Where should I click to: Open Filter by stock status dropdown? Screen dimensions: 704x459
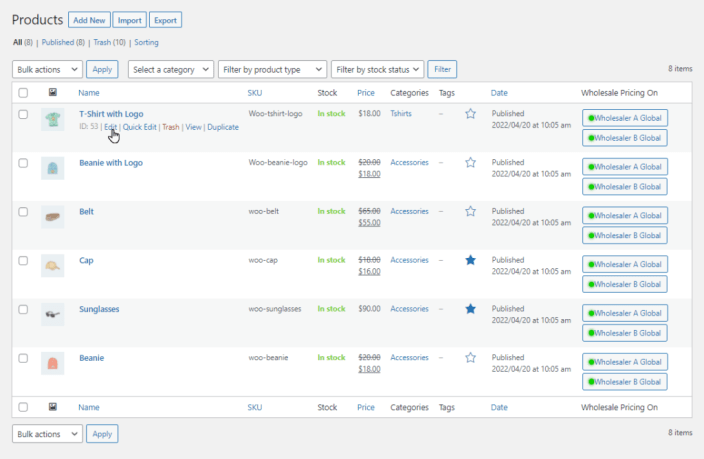point(377,69)
